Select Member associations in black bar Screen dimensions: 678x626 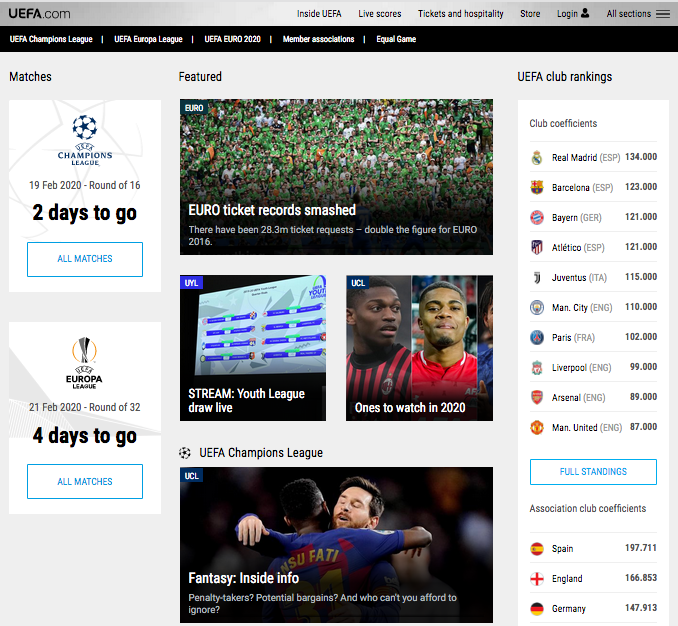pos(318,39)
